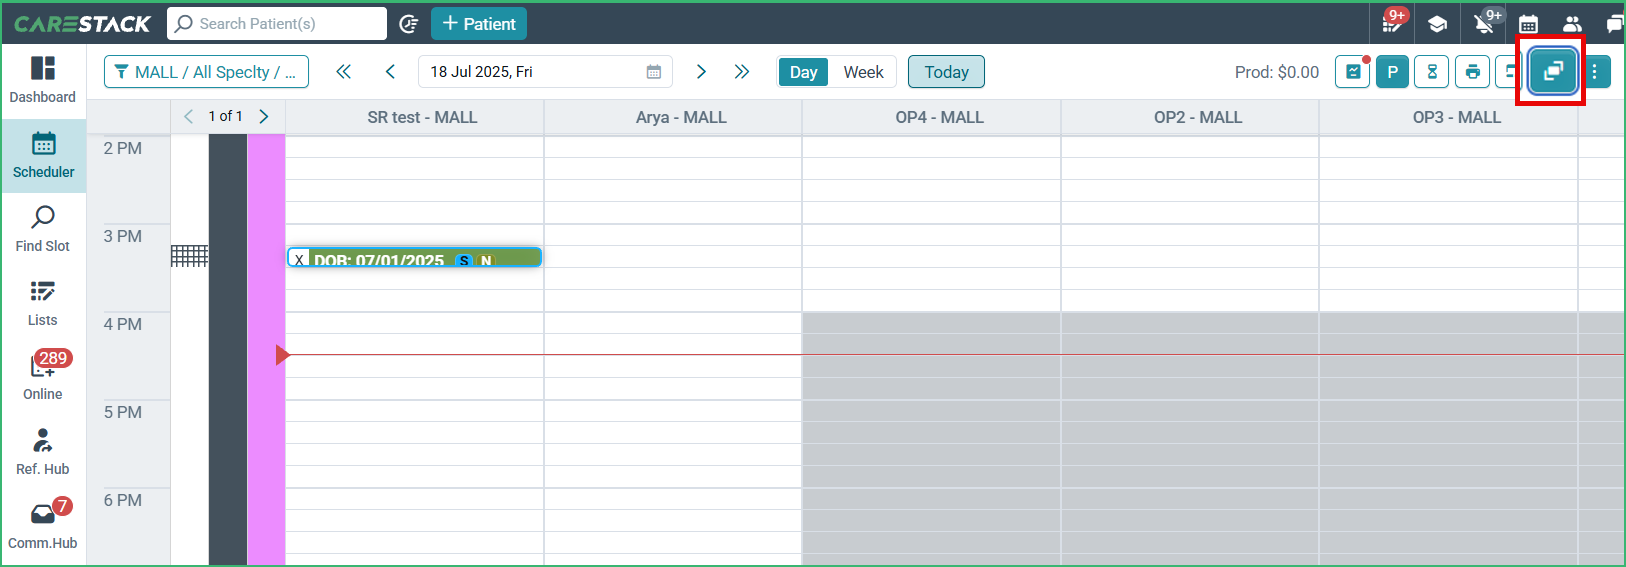Click the + Patient button
1626x567 pixels.
[479, 24]
